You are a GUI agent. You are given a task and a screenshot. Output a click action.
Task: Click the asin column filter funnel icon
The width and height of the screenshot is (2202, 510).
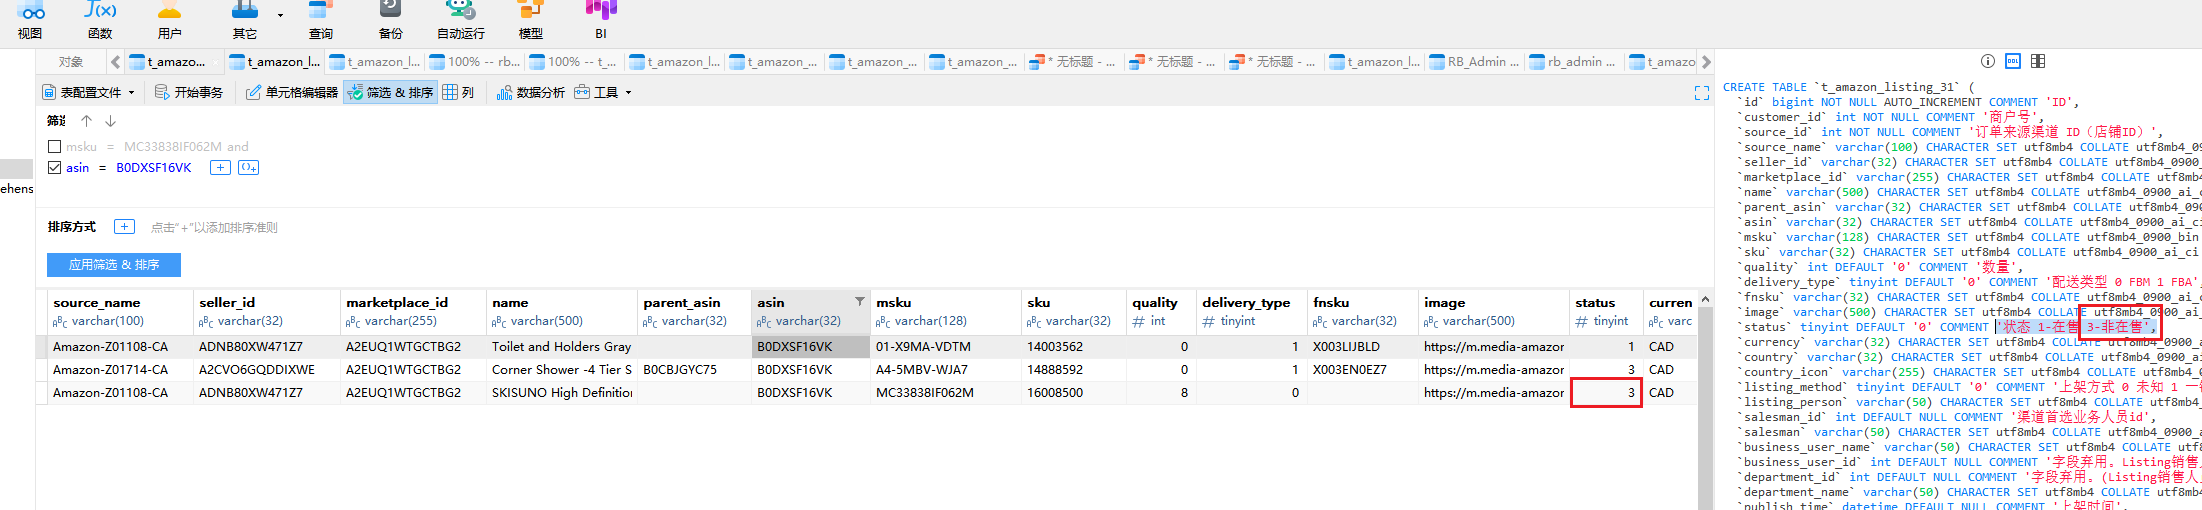coord(859,301)
